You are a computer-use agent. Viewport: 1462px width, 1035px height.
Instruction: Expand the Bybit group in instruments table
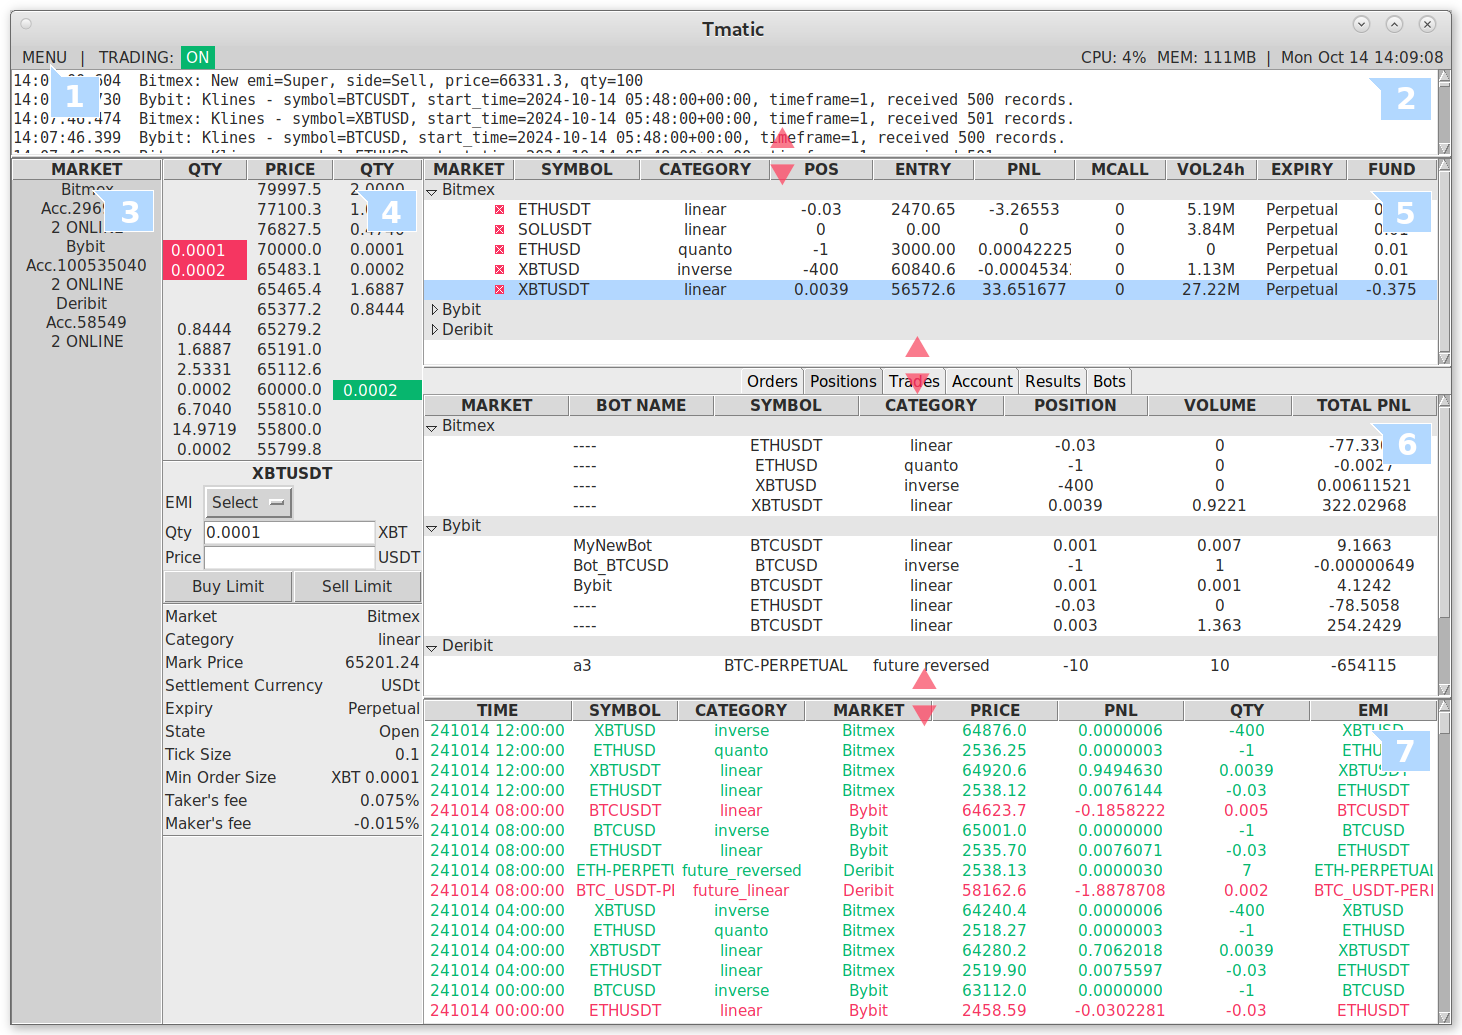(x=434, y=310)
